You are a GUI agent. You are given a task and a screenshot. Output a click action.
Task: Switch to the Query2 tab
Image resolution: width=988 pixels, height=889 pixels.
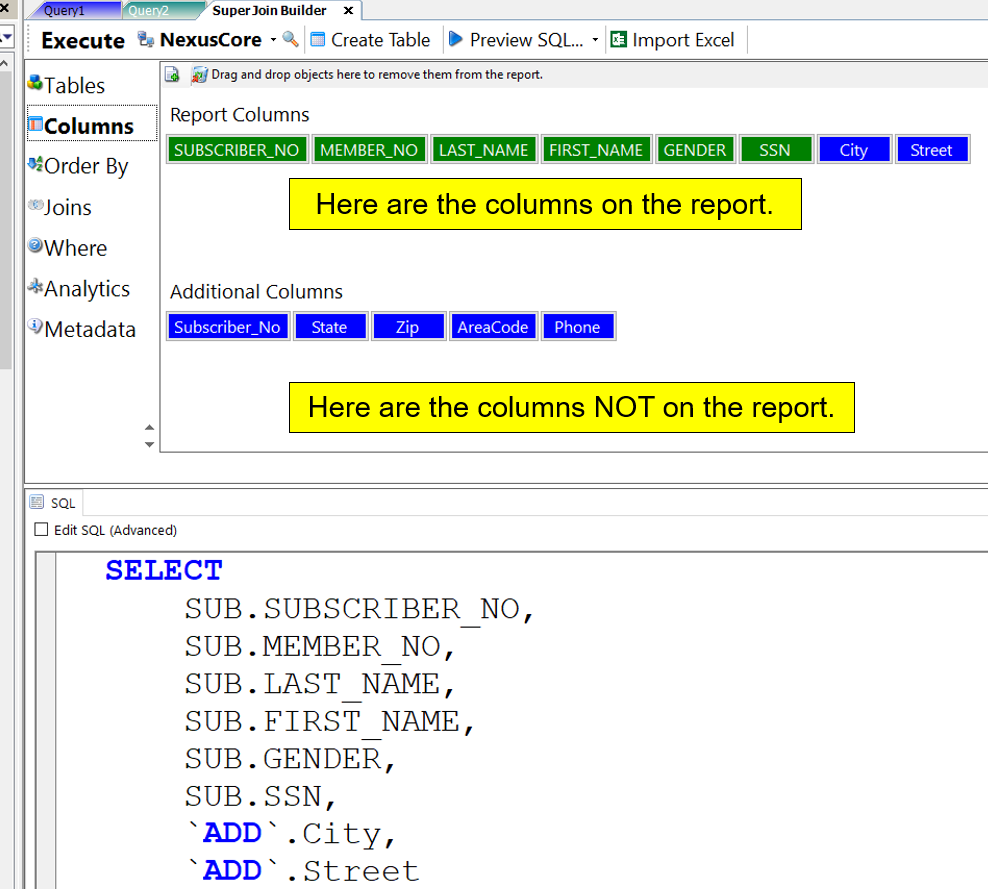[148, 11]
